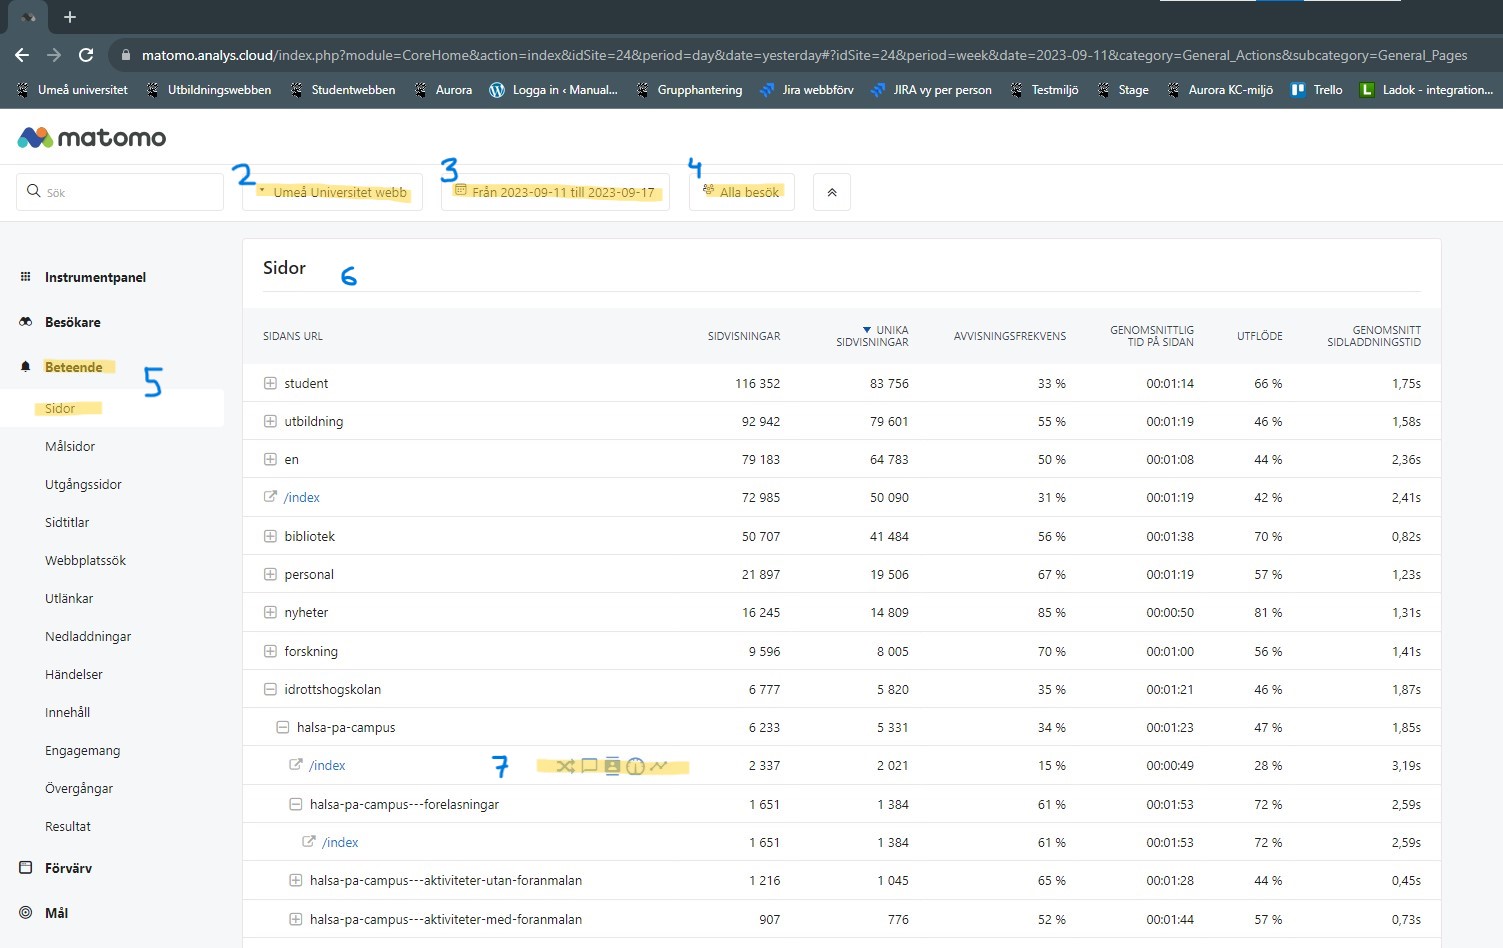Viewport: 1503px width, 948px height.
Task: Click the Matomo logo
Action: coord(92,137)
